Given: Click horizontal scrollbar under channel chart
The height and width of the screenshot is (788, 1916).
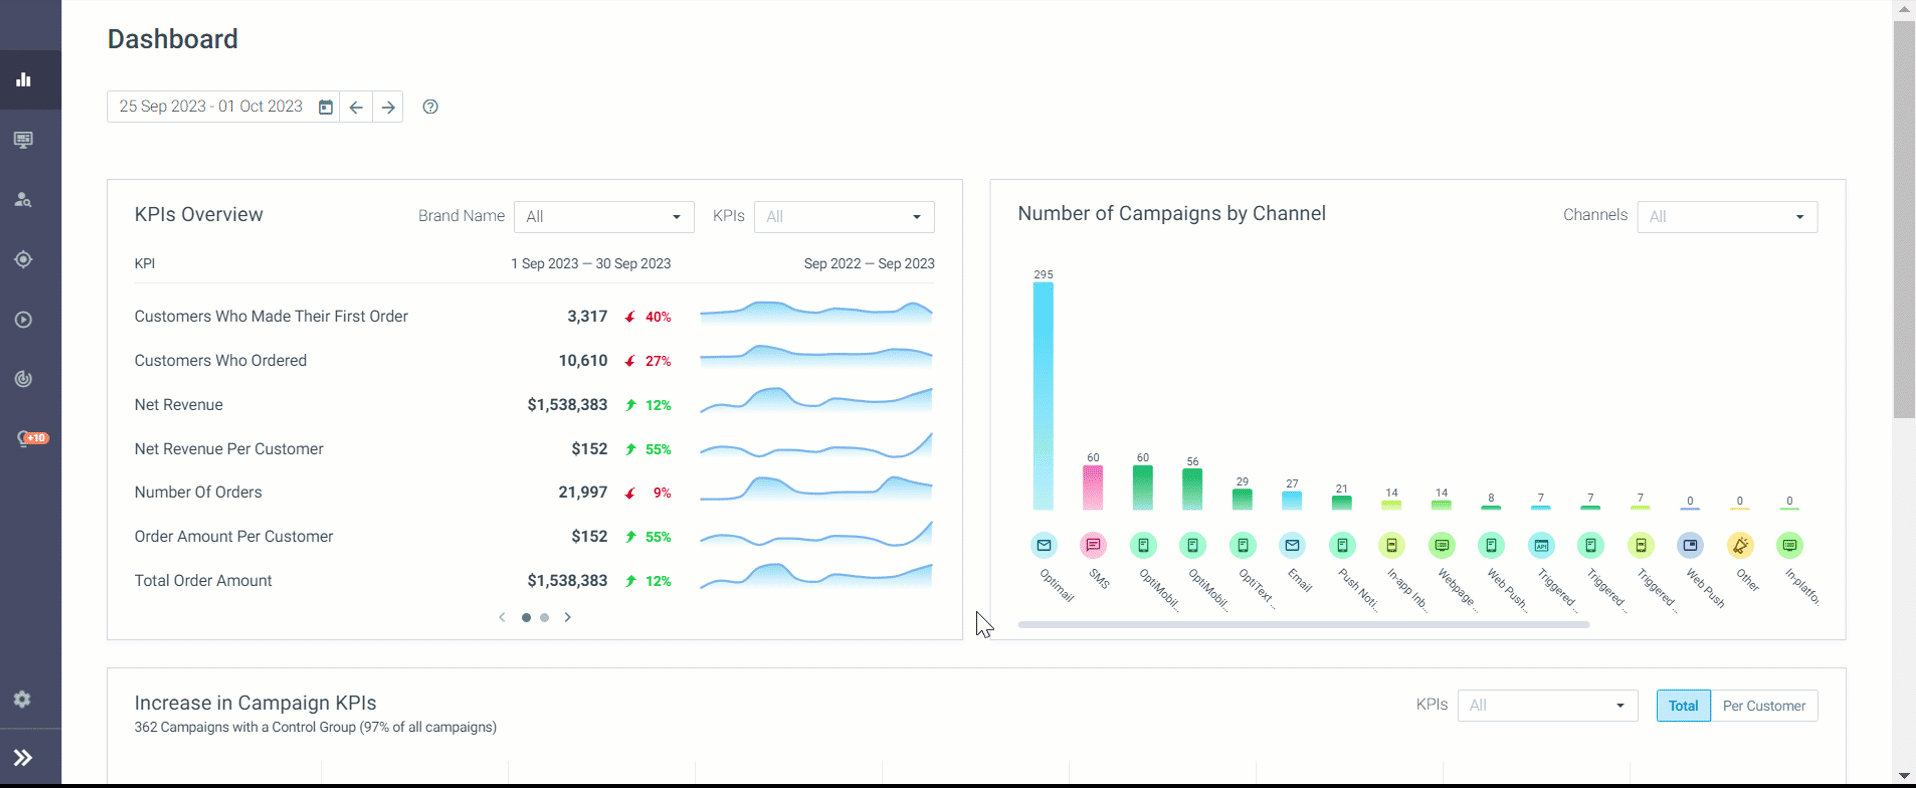Looking at the screenshot, I should pos(1303,625).
